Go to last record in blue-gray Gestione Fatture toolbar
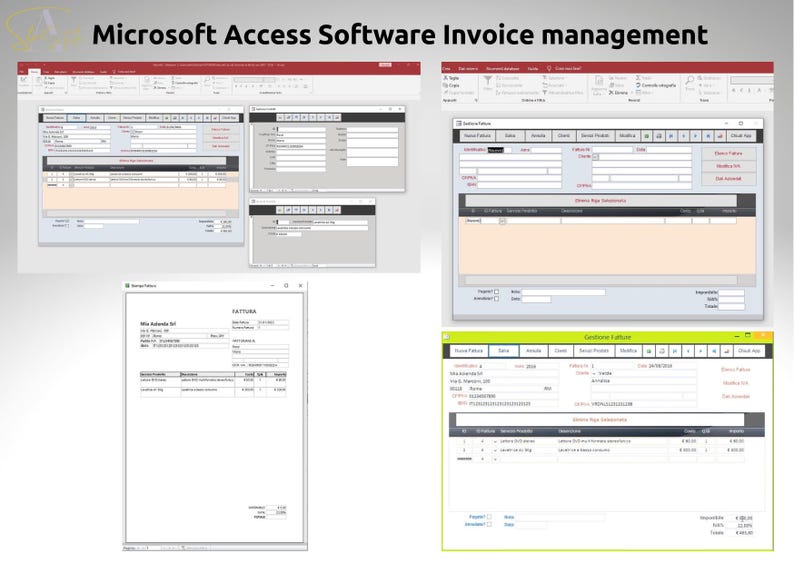 click(708, 136)
